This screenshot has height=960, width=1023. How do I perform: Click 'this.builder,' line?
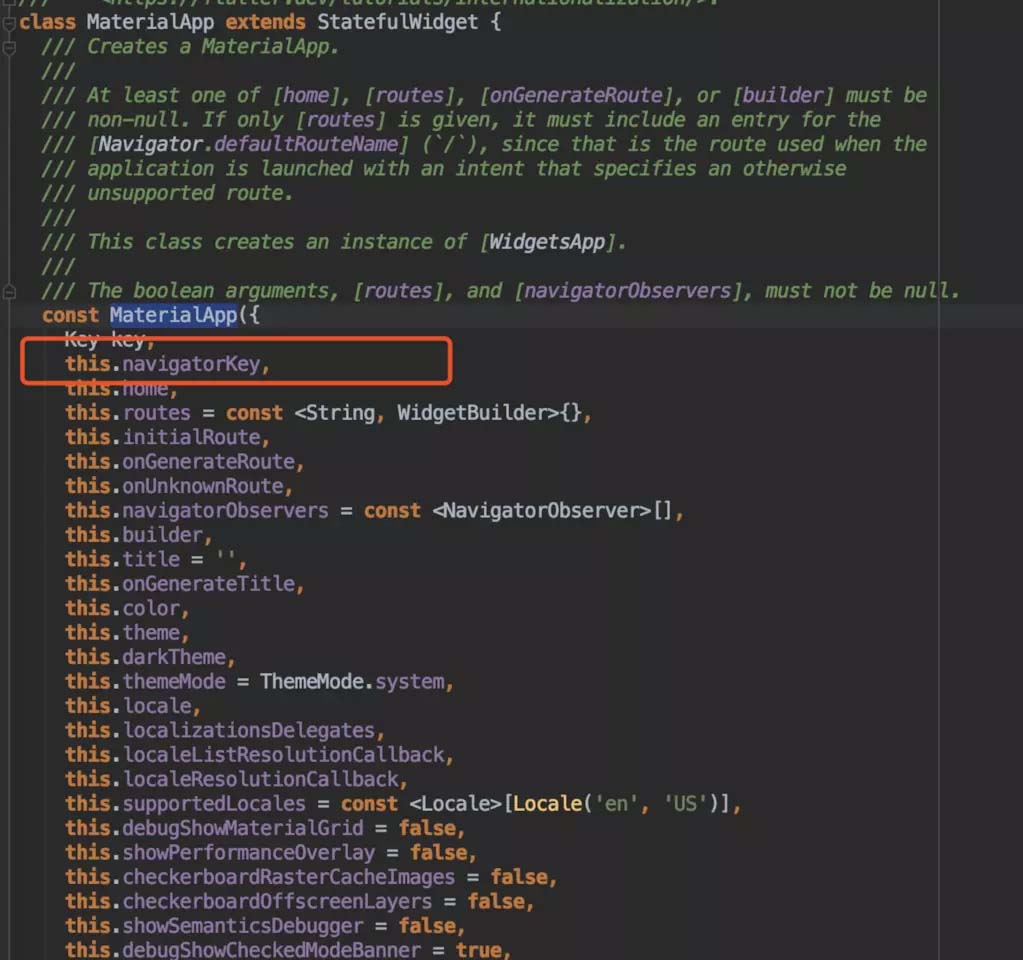tap(139, 535)
